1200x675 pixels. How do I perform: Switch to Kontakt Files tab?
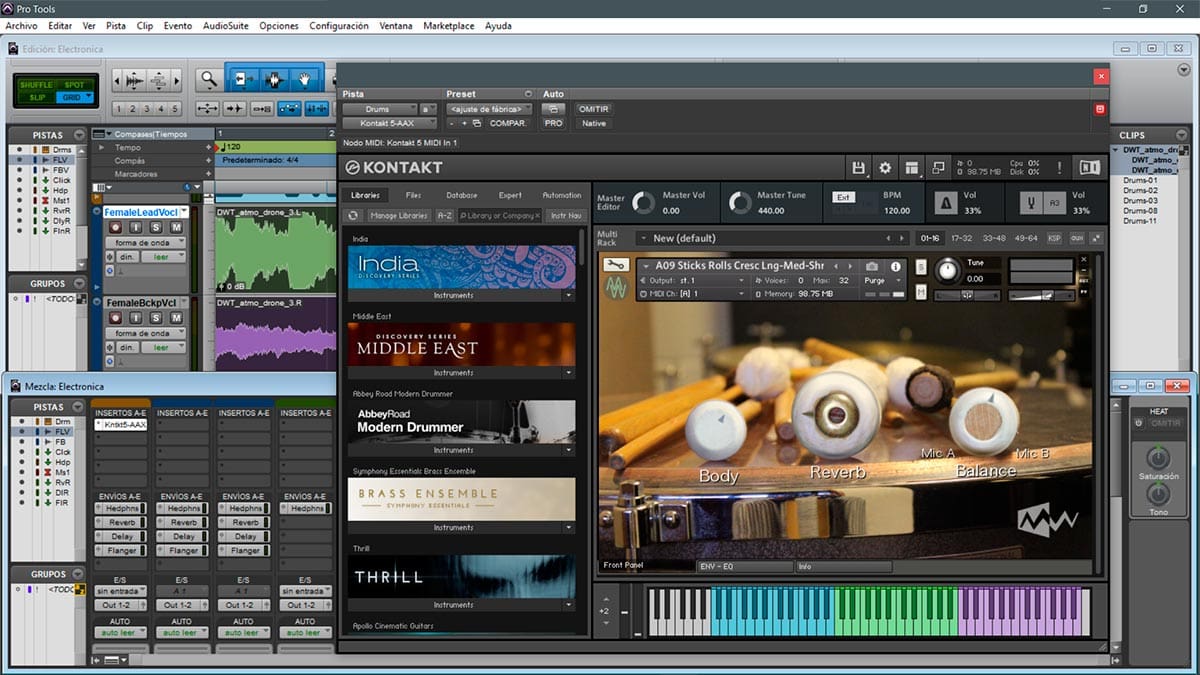(413, 195)
